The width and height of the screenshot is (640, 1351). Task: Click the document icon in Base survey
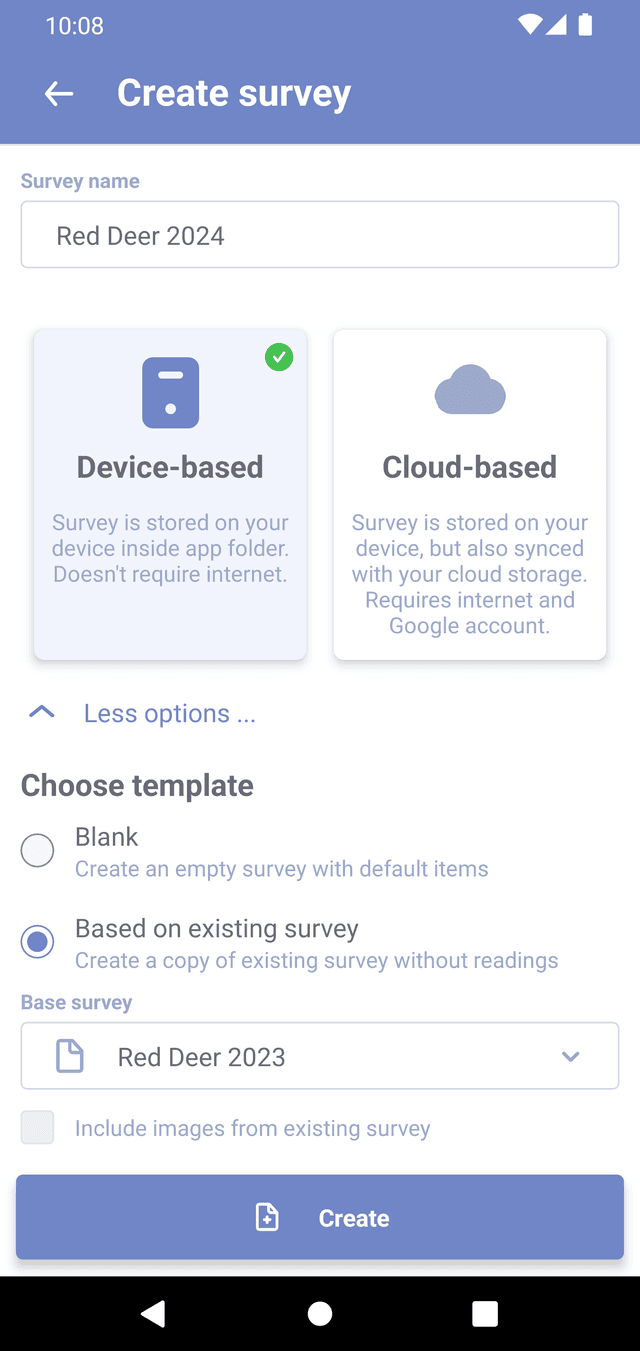coord(70,1056)
